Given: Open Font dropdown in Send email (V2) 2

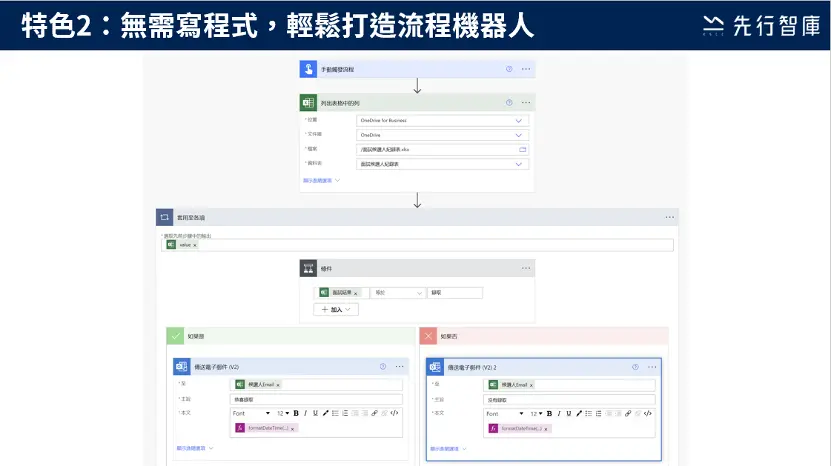Looking at the screenshot, I should [505, 414].
